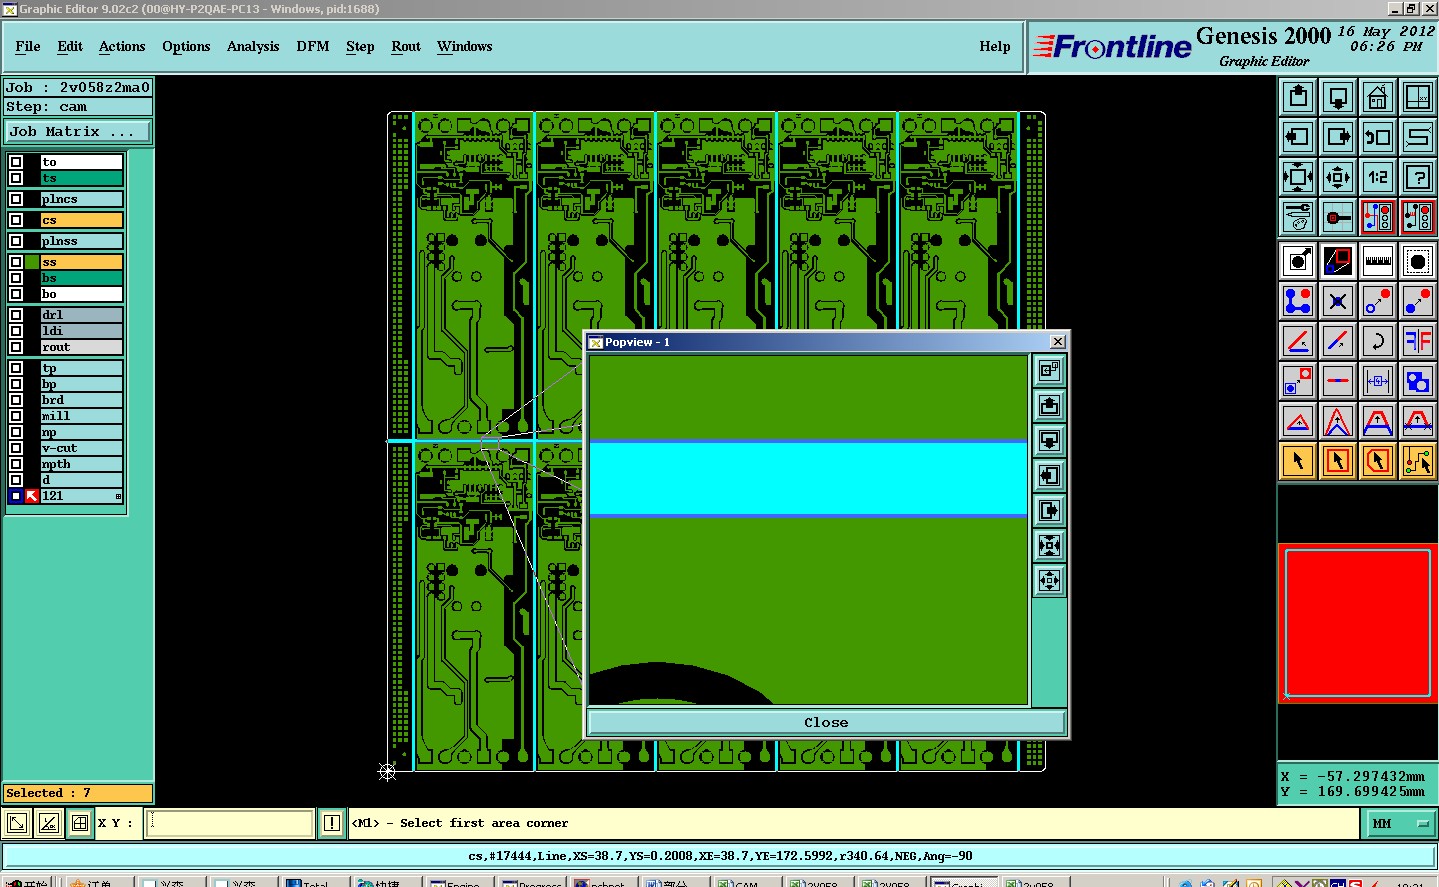Click the dotted square pad selection icon
This screenshot has width=1439, height=887.
tap(1418, 261)
